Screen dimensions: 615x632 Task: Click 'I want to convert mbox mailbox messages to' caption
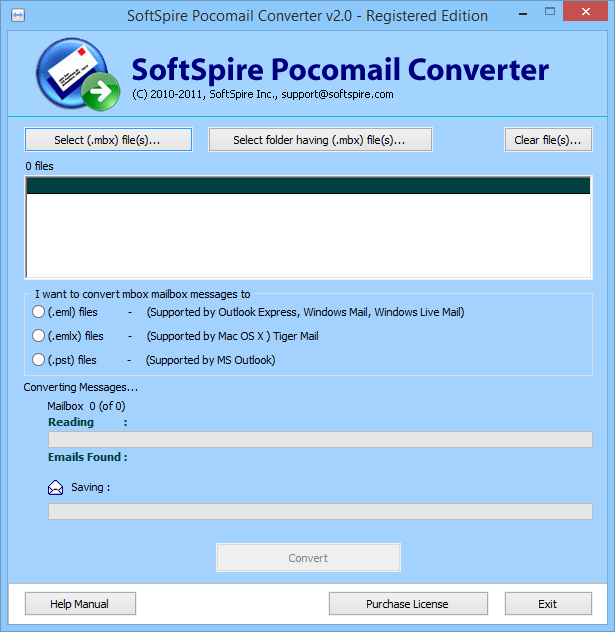[x=143, y=294]
